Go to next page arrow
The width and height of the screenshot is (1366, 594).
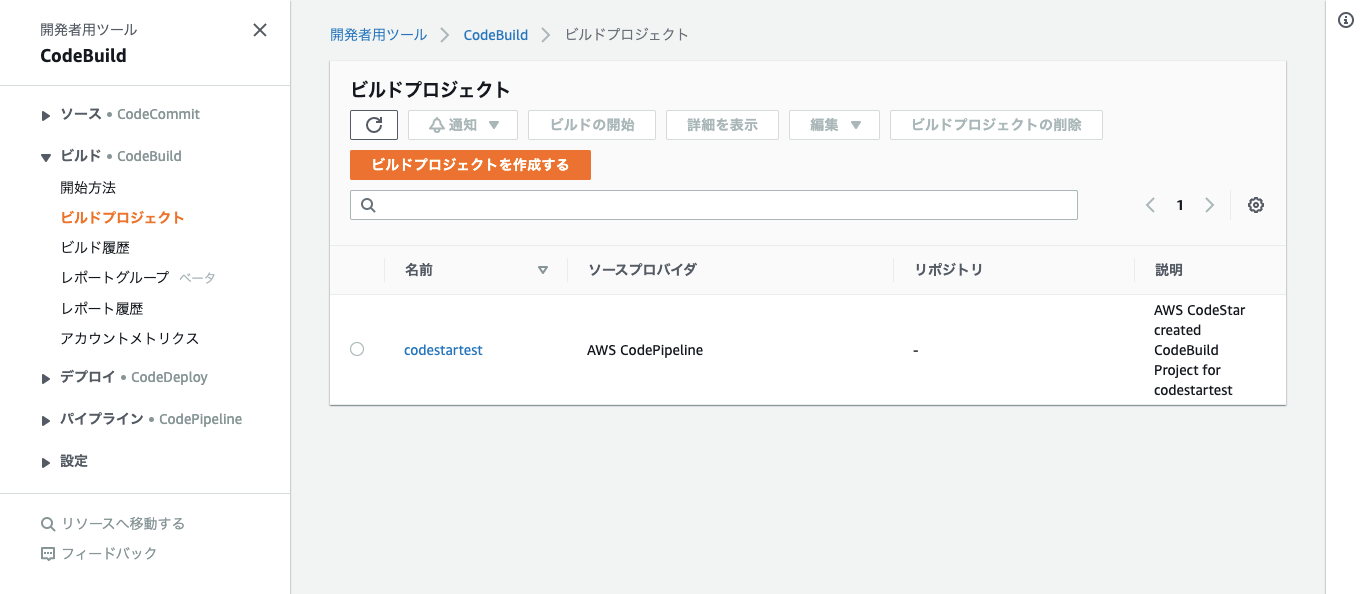click(x=1209, y=205)
